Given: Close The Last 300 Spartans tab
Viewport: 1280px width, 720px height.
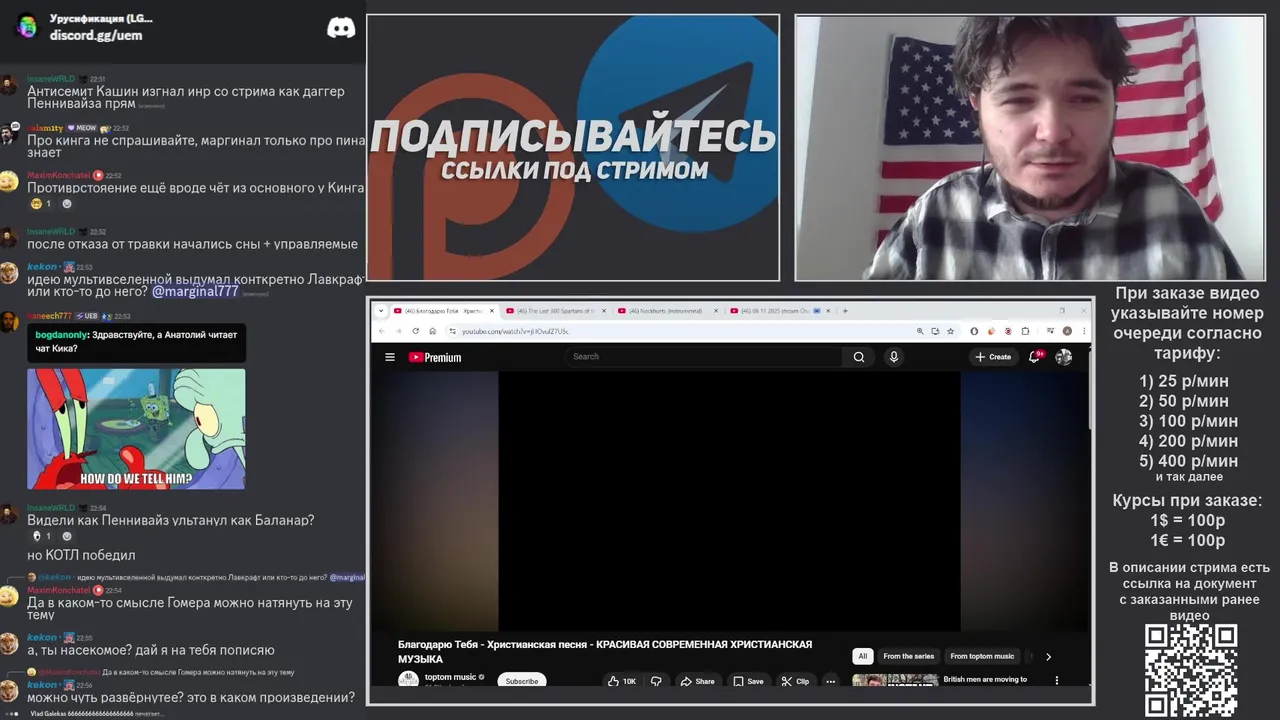Looking at the screenshot, I should click(602, 311).
